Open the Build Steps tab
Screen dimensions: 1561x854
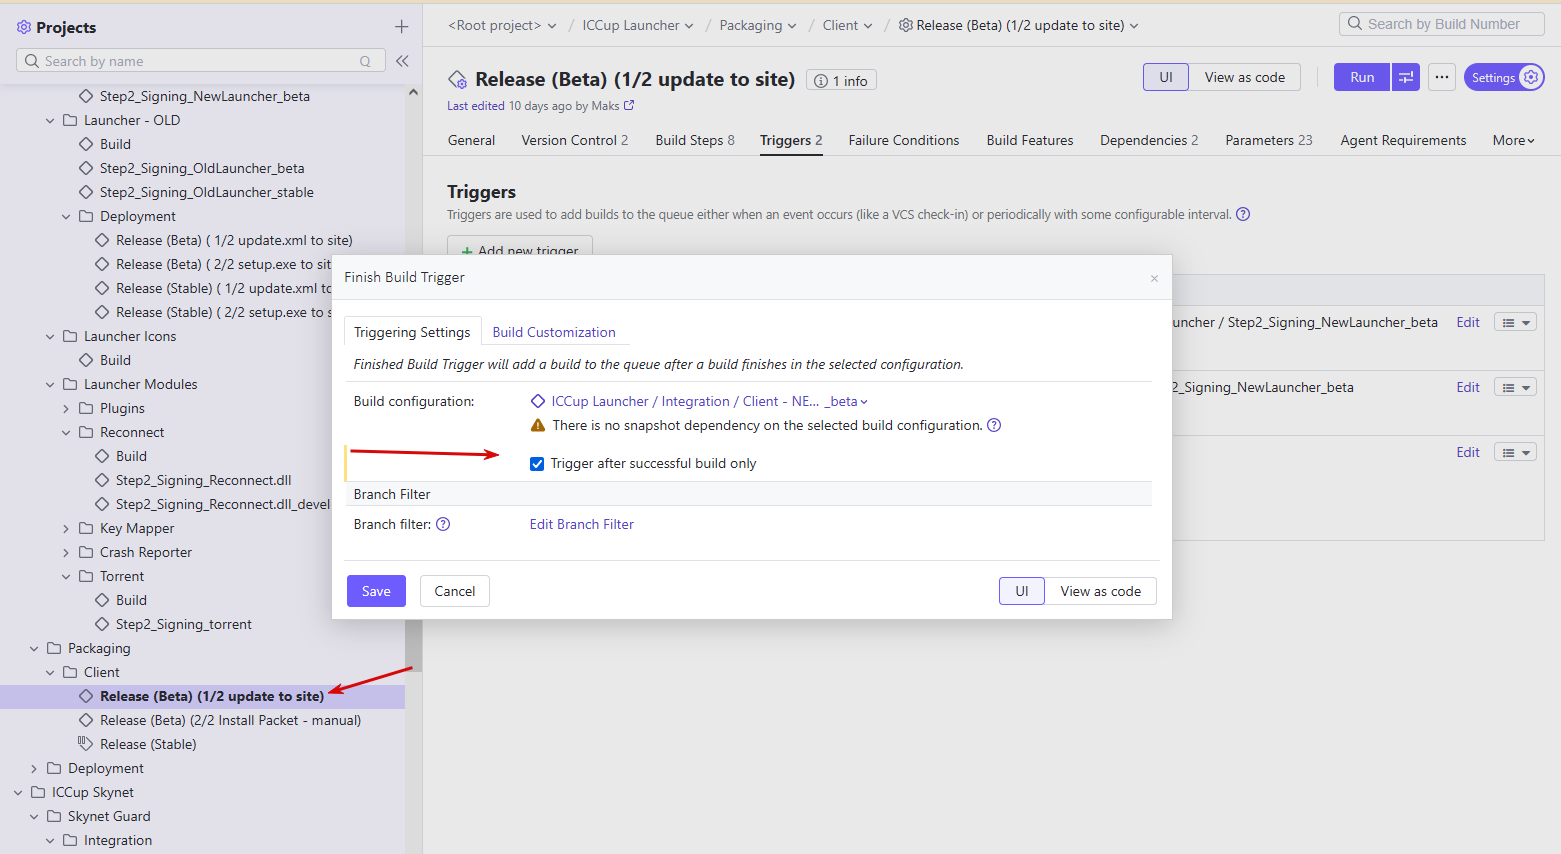[695, 140]
